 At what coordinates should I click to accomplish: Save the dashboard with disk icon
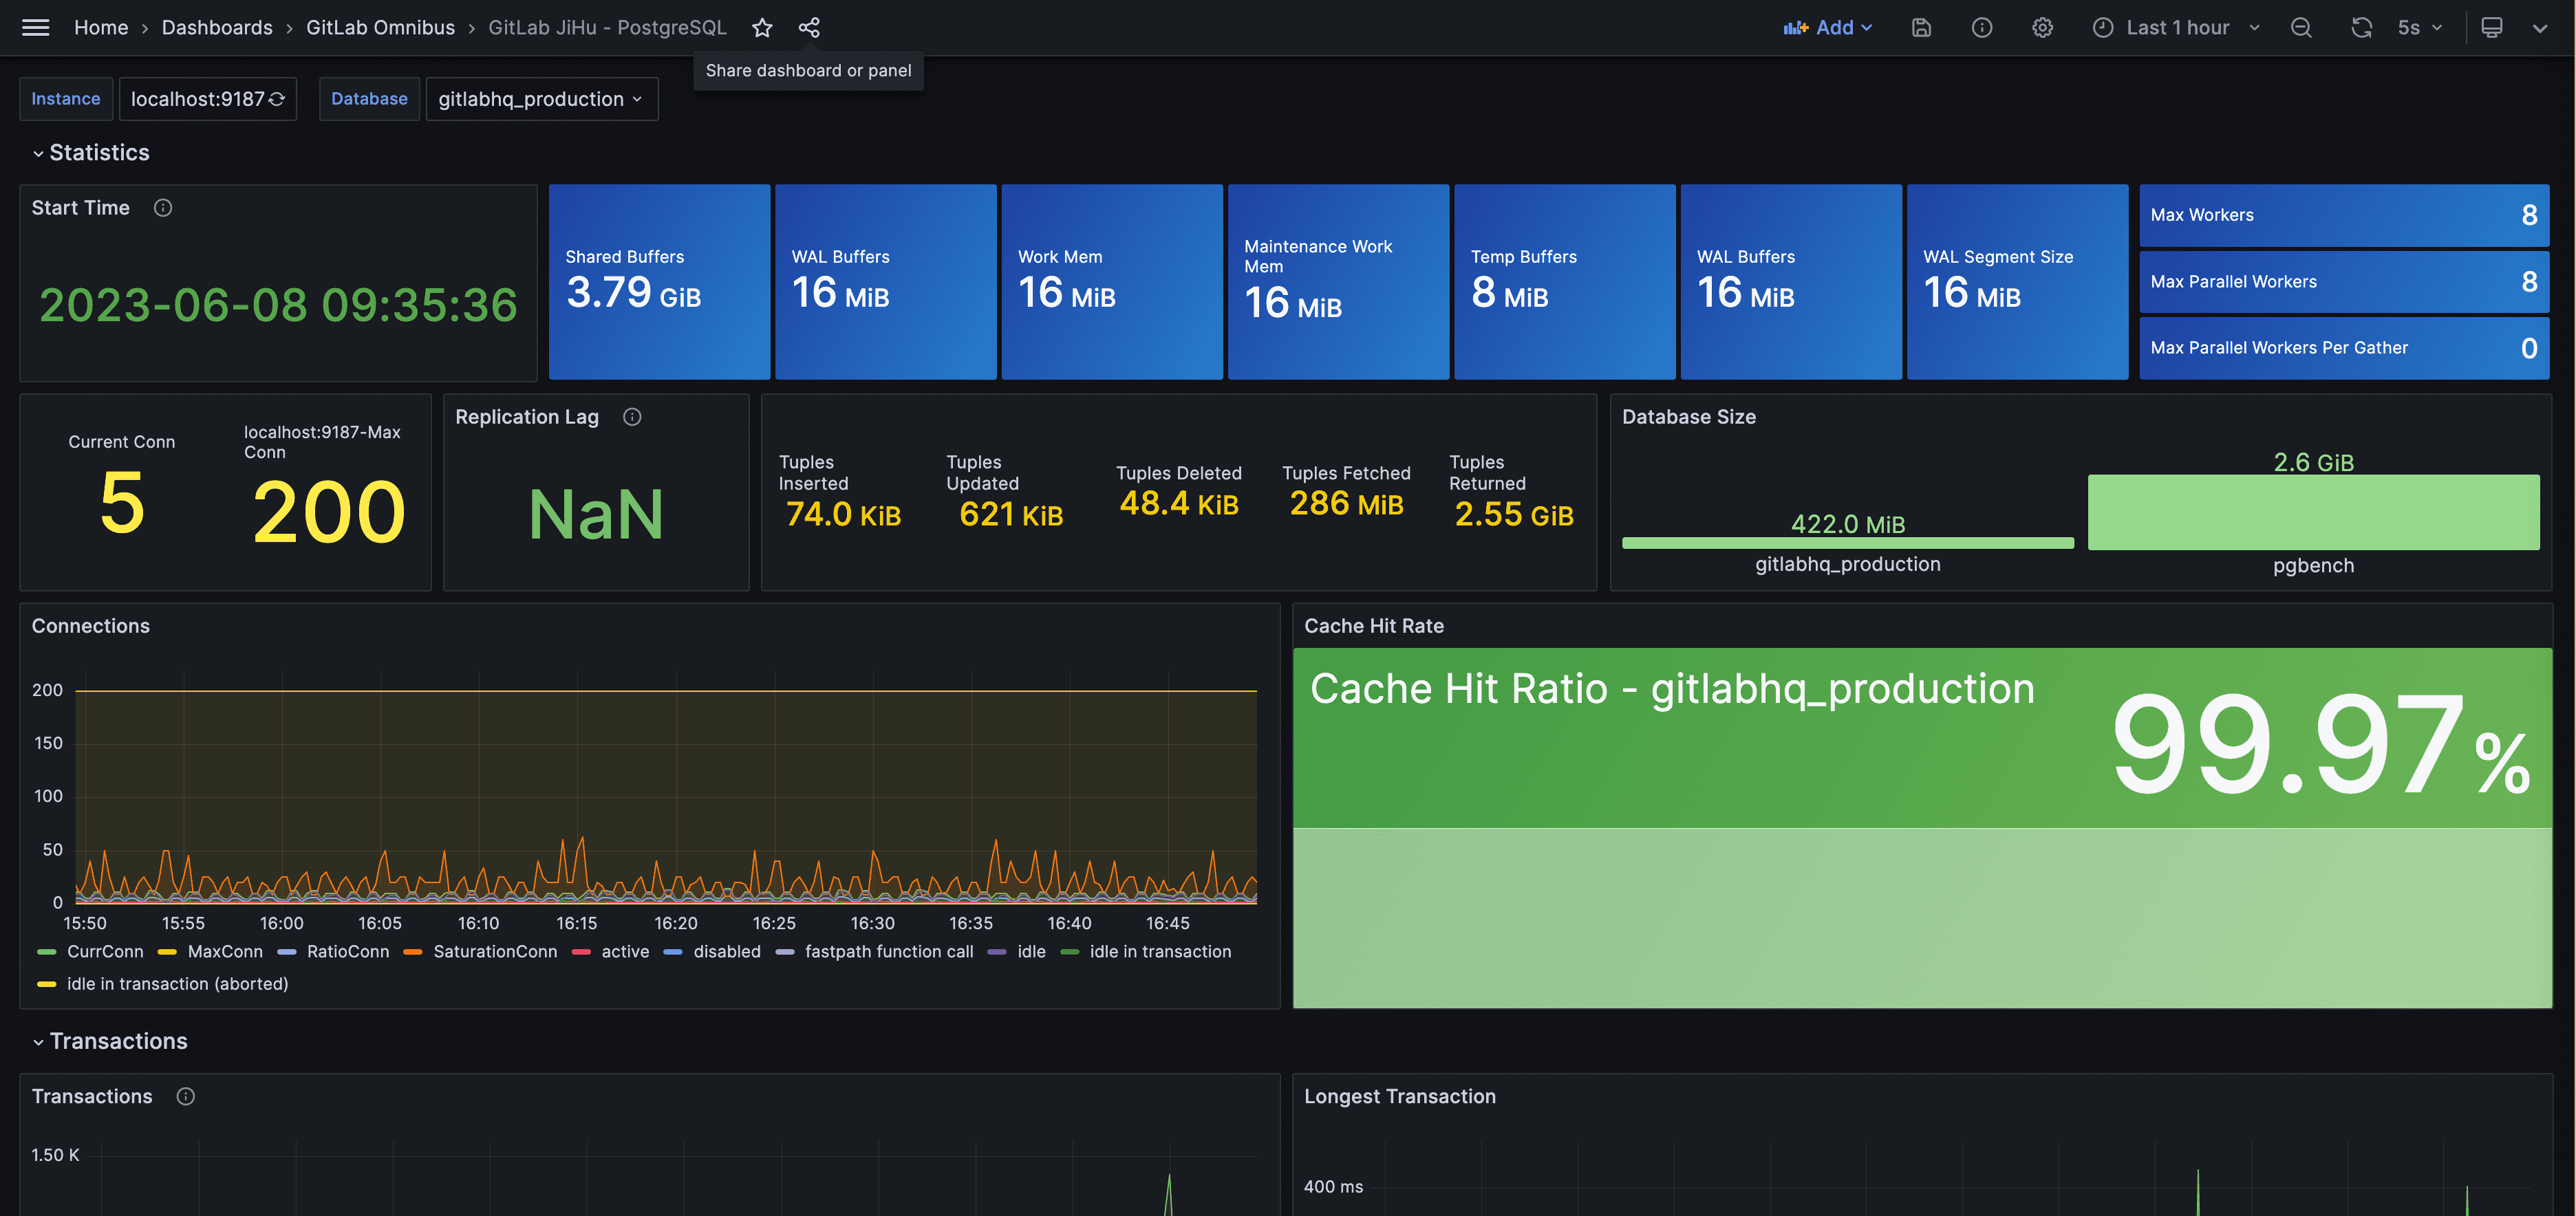click(1921, 27)
